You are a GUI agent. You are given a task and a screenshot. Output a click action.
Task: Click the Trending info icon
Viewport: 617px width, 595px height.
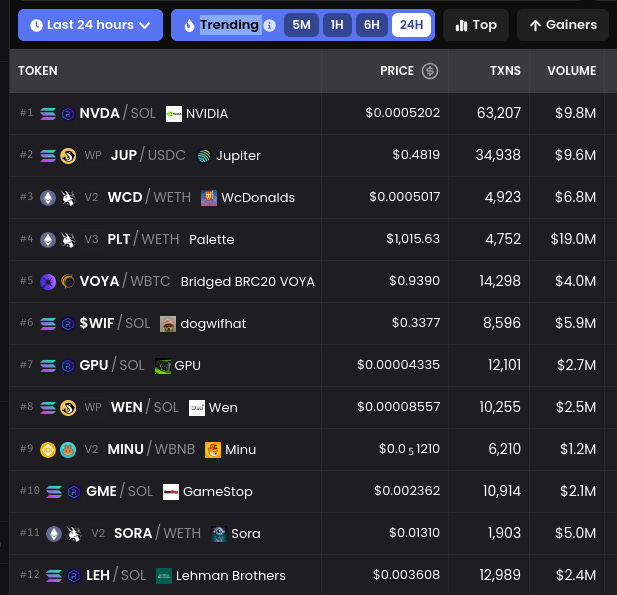point(270,26)
